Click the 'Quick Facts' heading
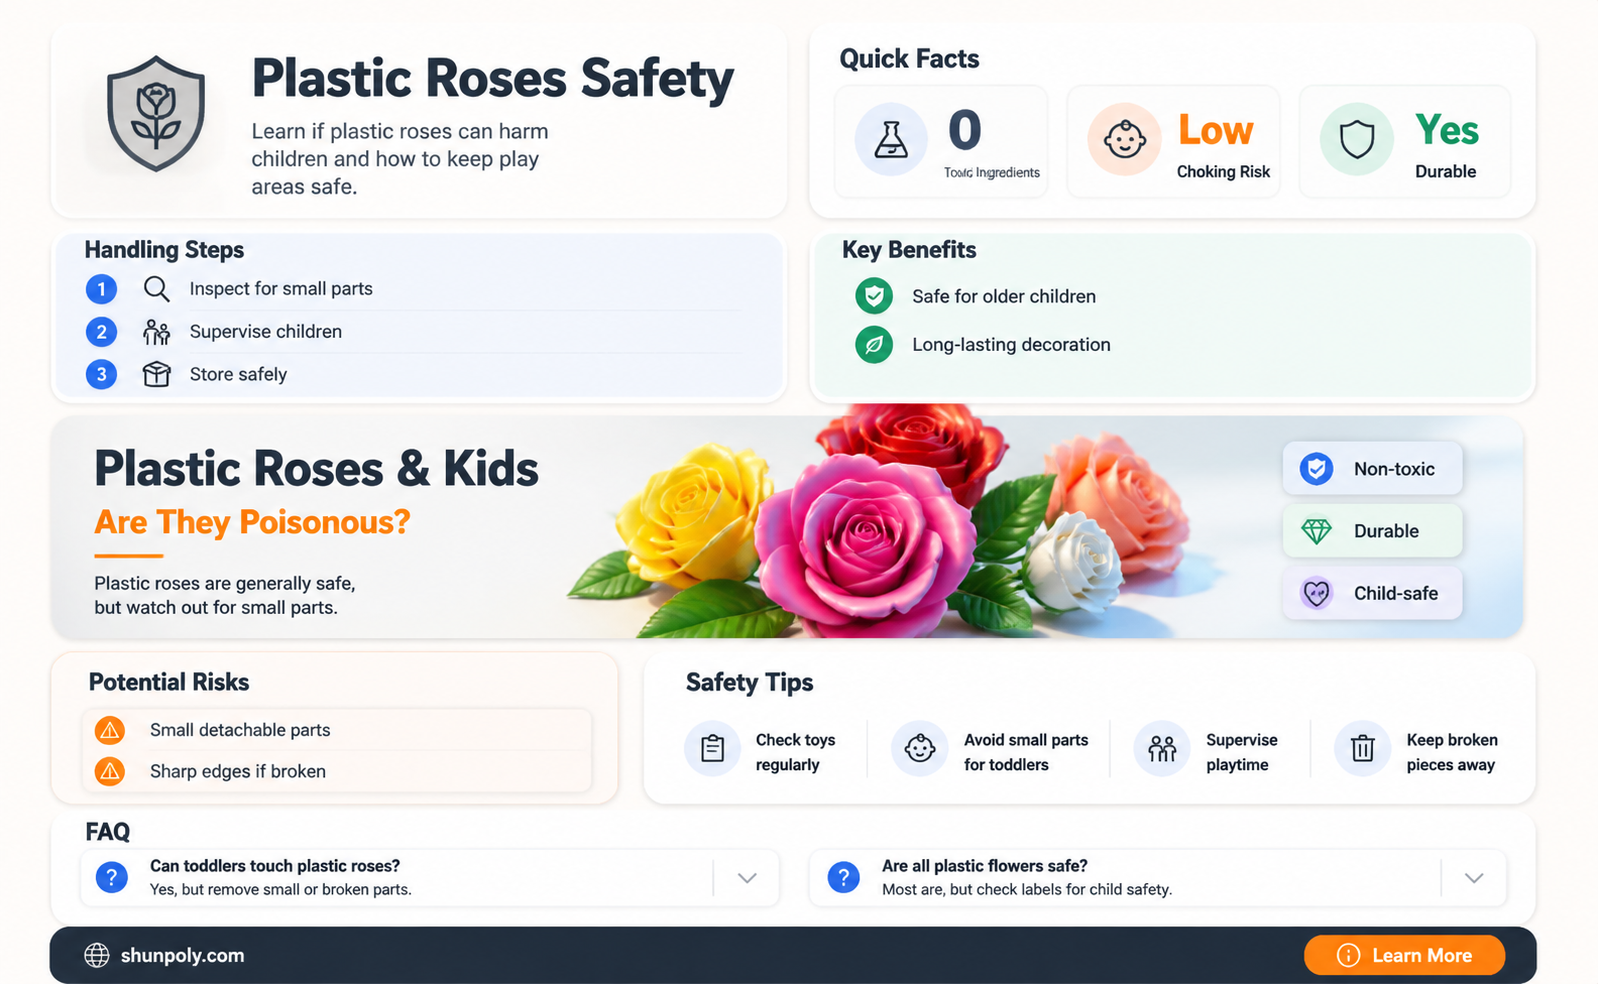This screenshot has width=1598, height=984. (x=909, y=59)
